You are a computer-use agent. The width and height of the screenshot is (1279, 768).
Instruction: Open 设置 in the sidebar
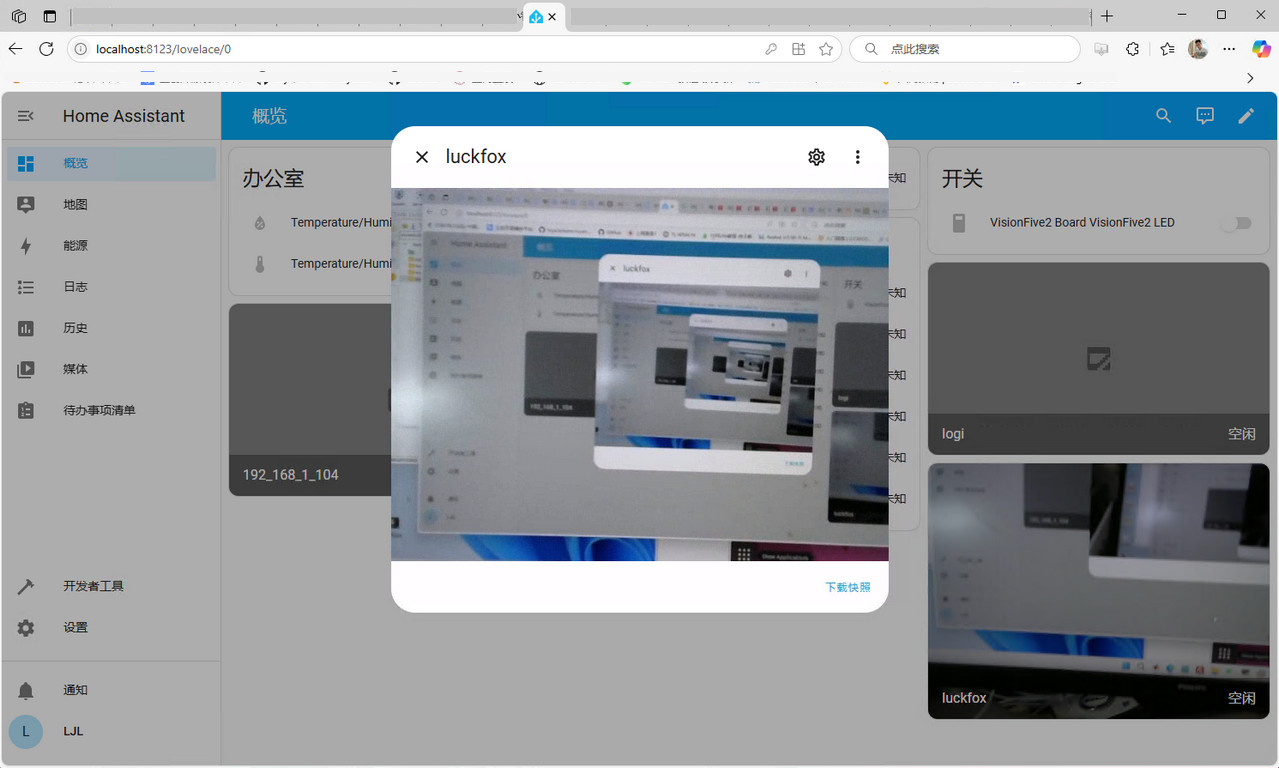[111, 627]
